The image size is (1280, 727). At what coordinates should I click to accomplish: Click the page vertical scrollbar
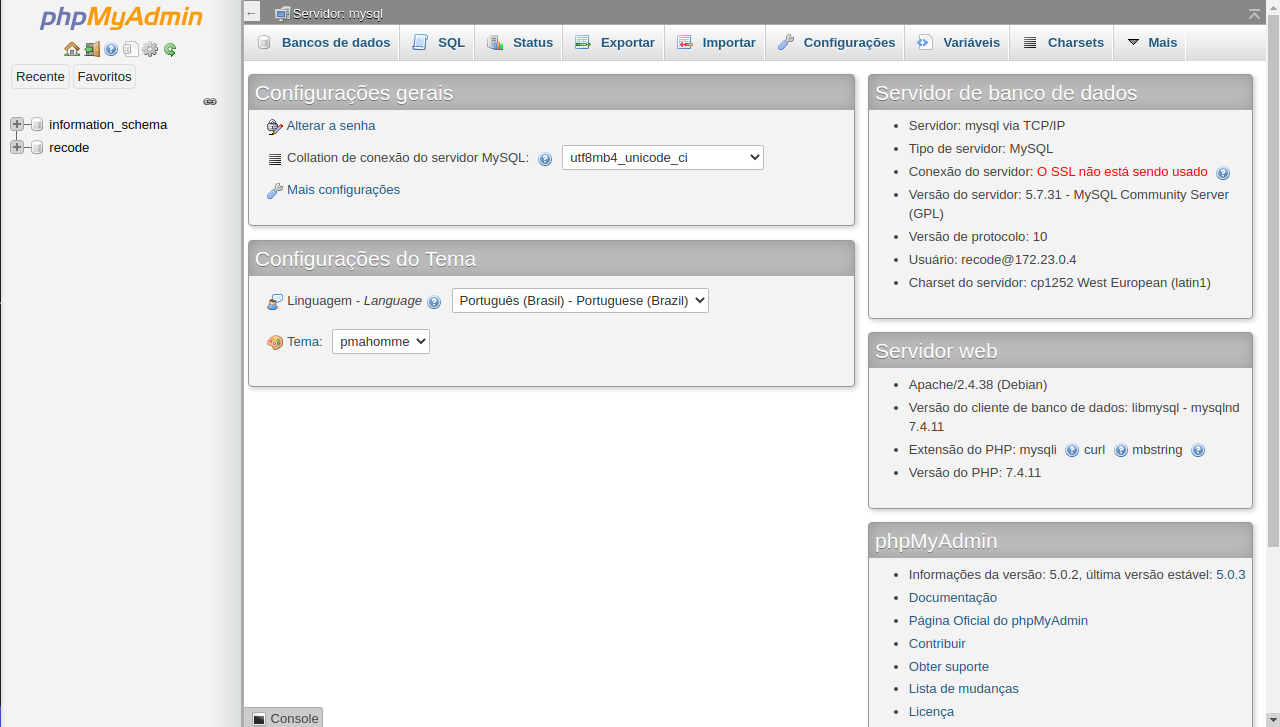click(x=1273, y=280)
